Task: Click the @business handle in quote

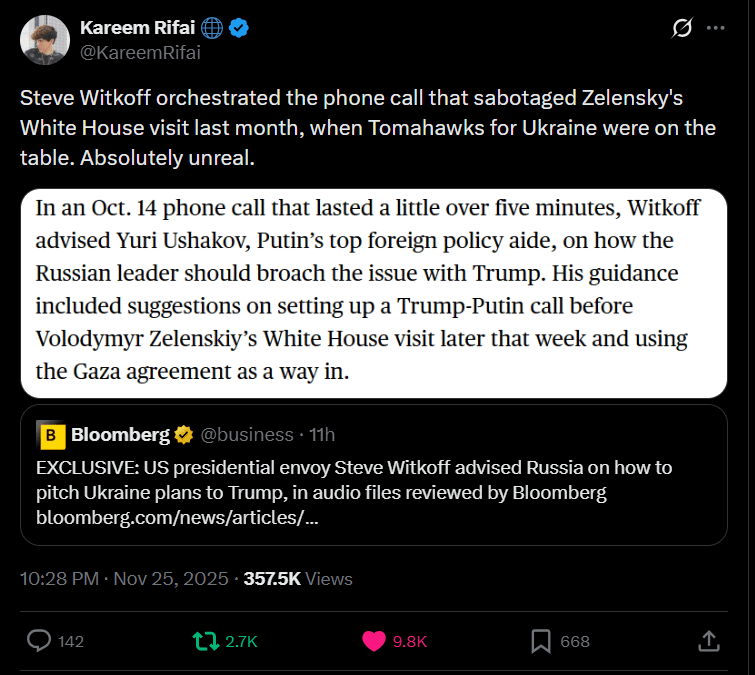Action: click(x=247, y=434)
